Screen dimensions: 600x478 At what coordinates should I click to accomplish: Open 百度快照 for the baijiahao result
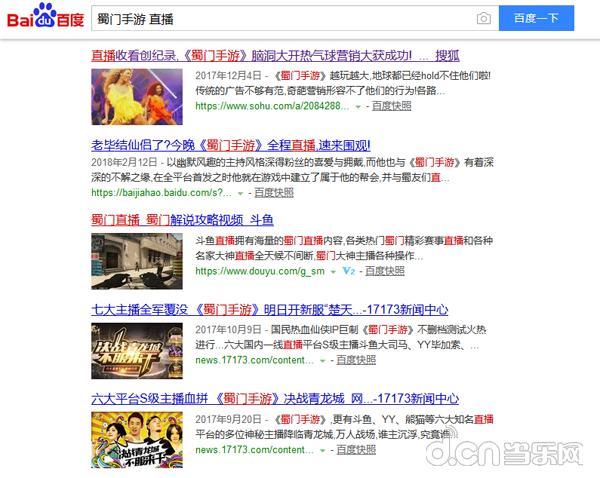click(274, 193)
